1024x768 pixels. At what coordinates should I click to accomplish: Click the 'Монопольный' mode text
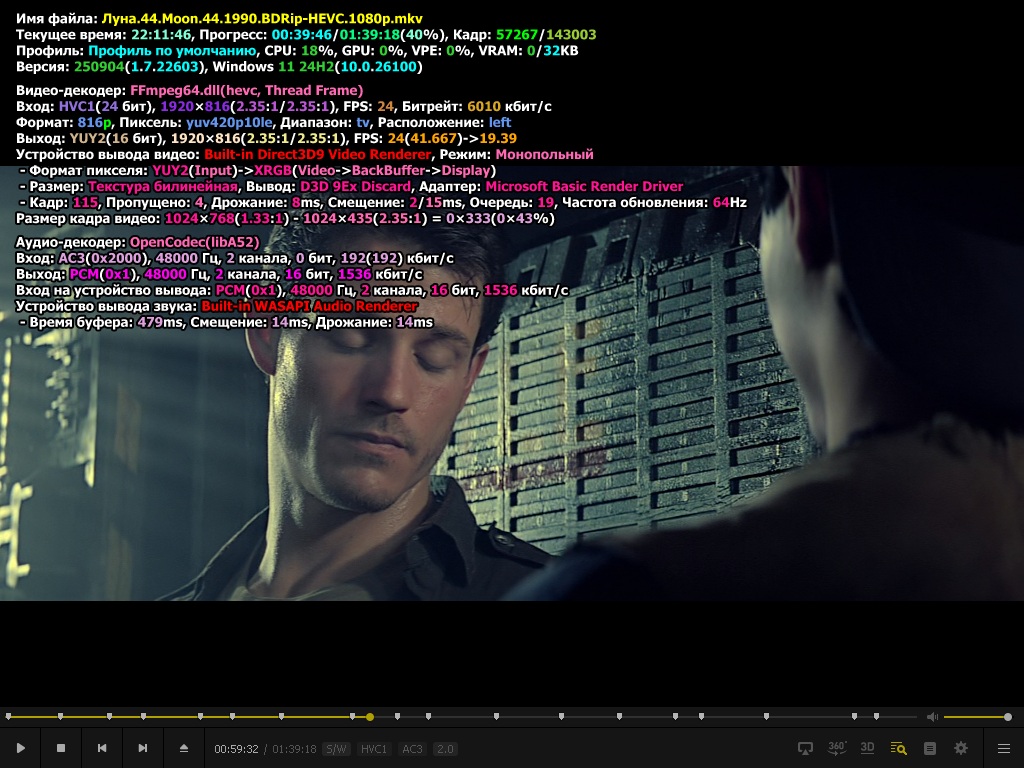[545, 154]
